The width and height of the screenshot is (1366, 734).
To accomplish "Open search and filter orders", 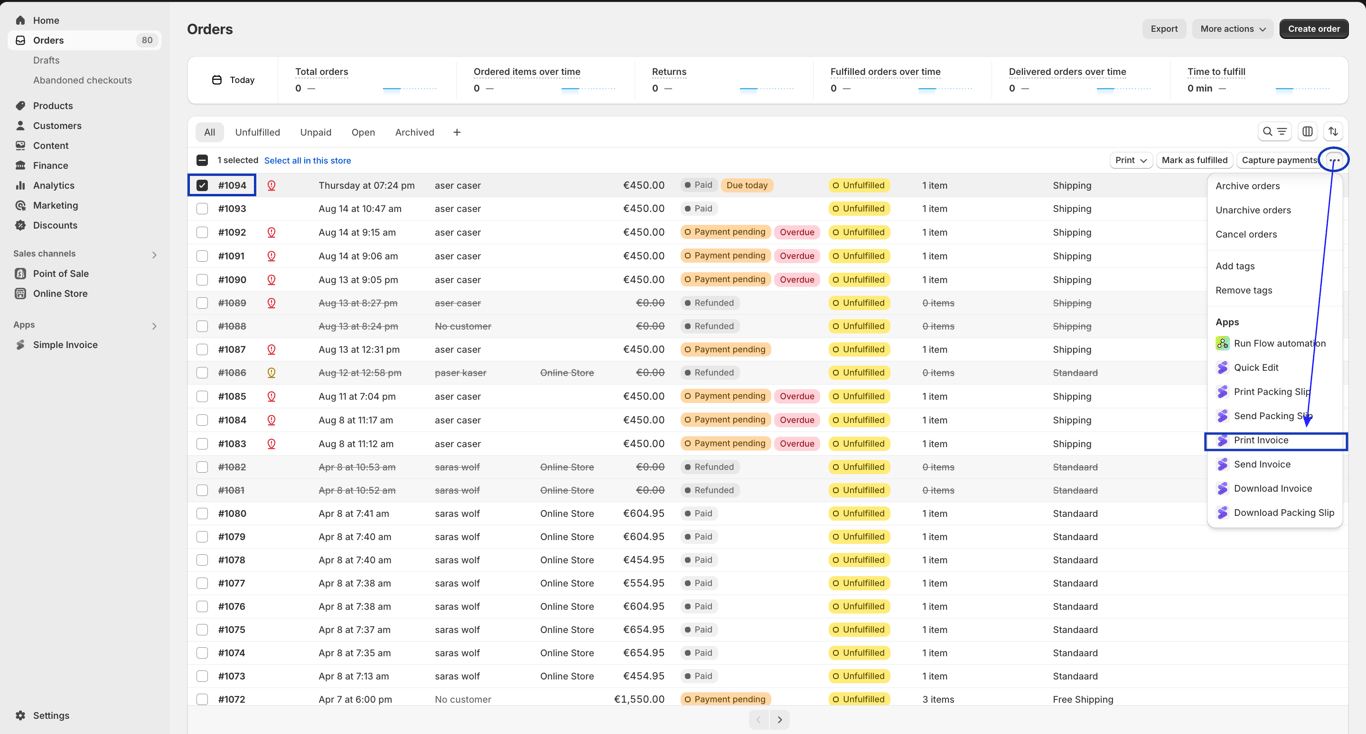I will [x=1274, y=132].
